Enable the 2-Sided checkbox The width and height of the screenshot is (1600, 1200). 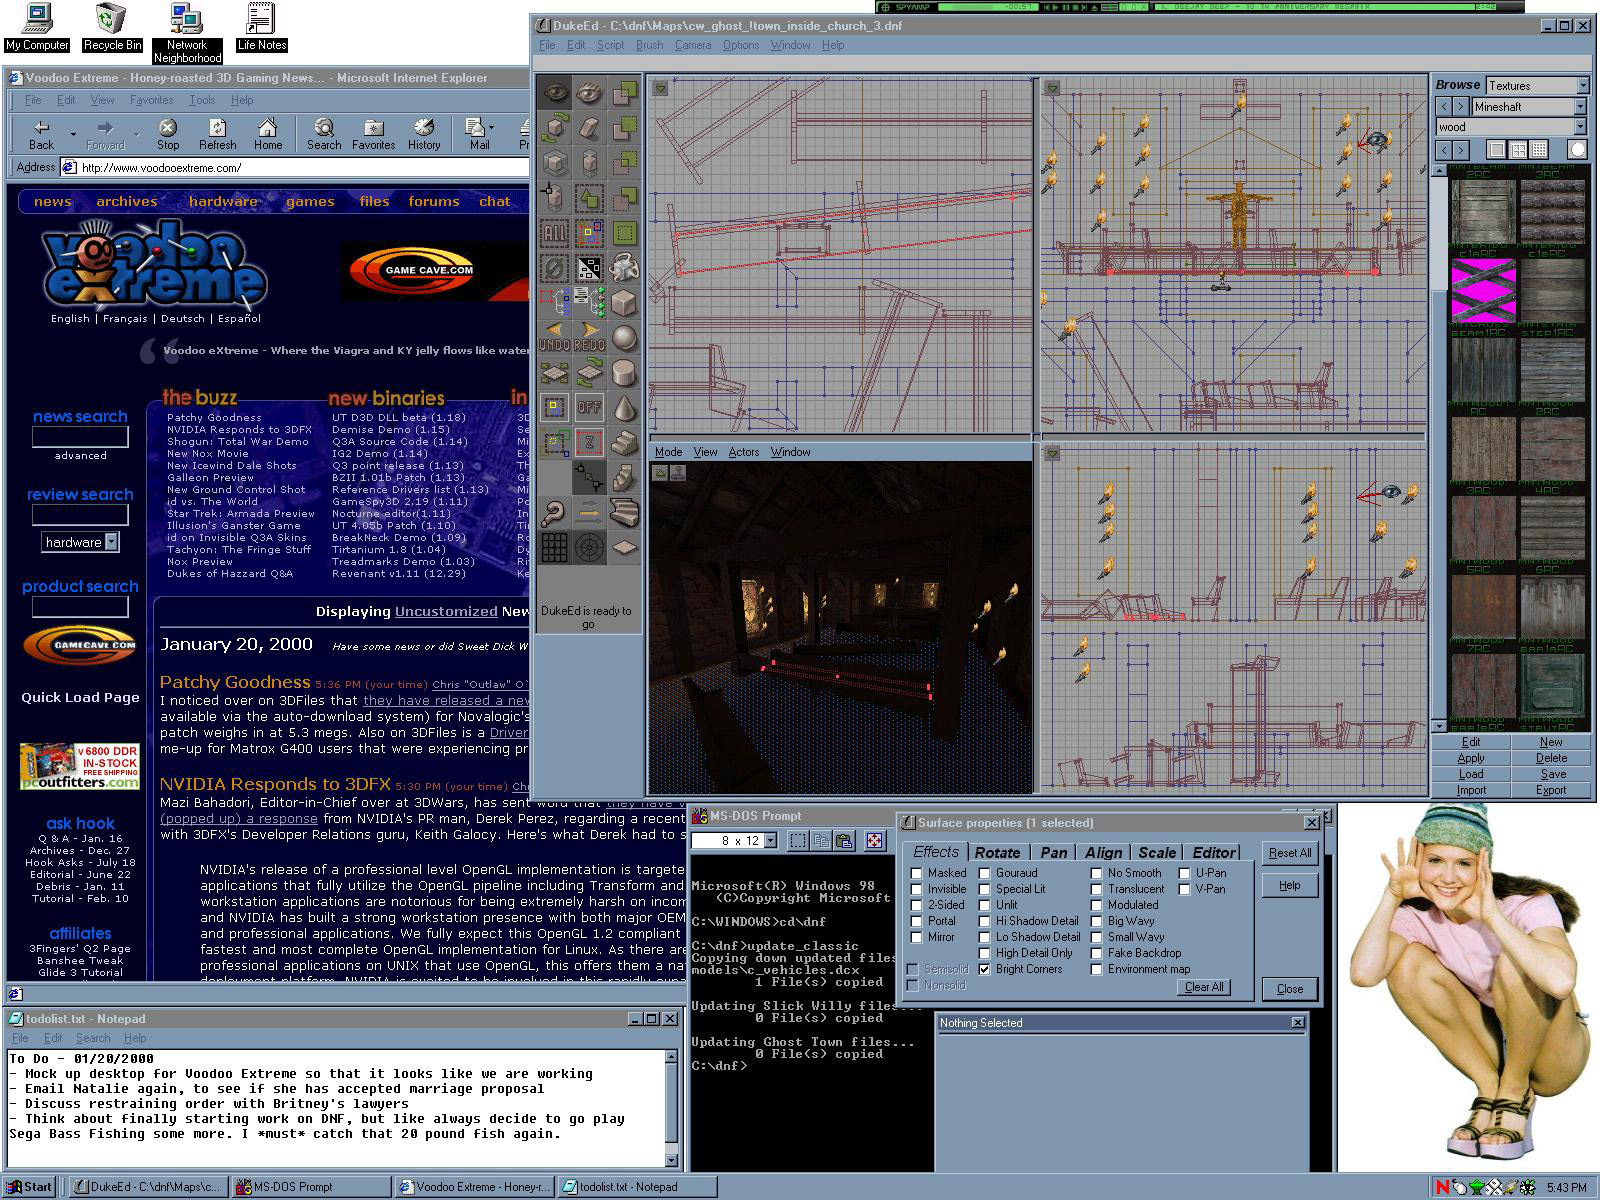(x=916, y=905)
